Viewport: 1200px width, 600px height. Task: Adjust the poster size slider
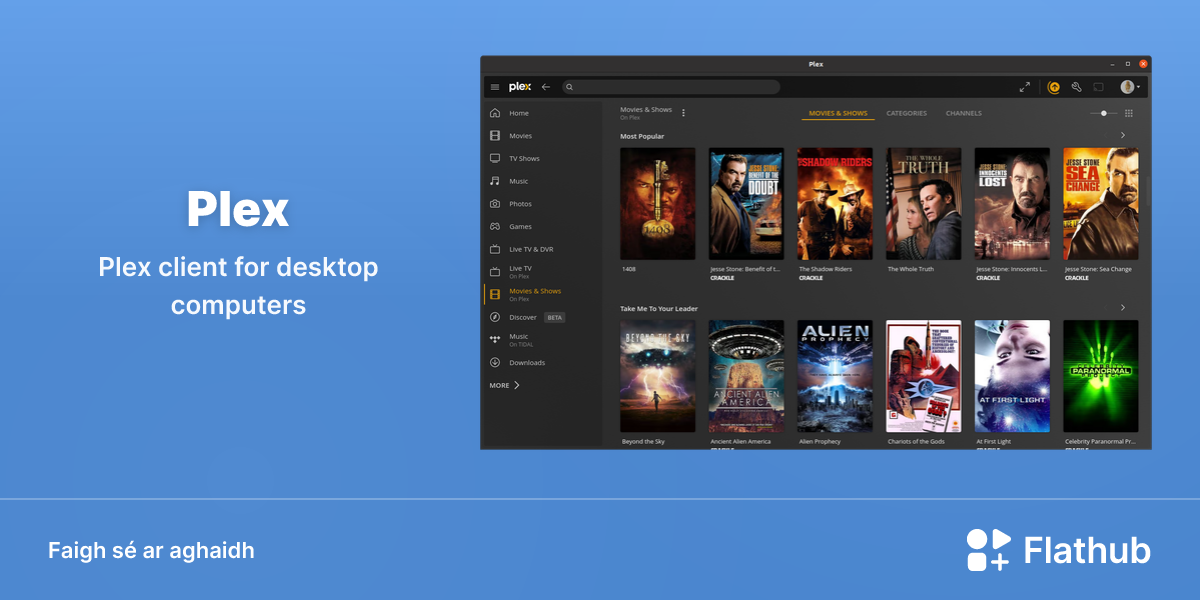1104,113
